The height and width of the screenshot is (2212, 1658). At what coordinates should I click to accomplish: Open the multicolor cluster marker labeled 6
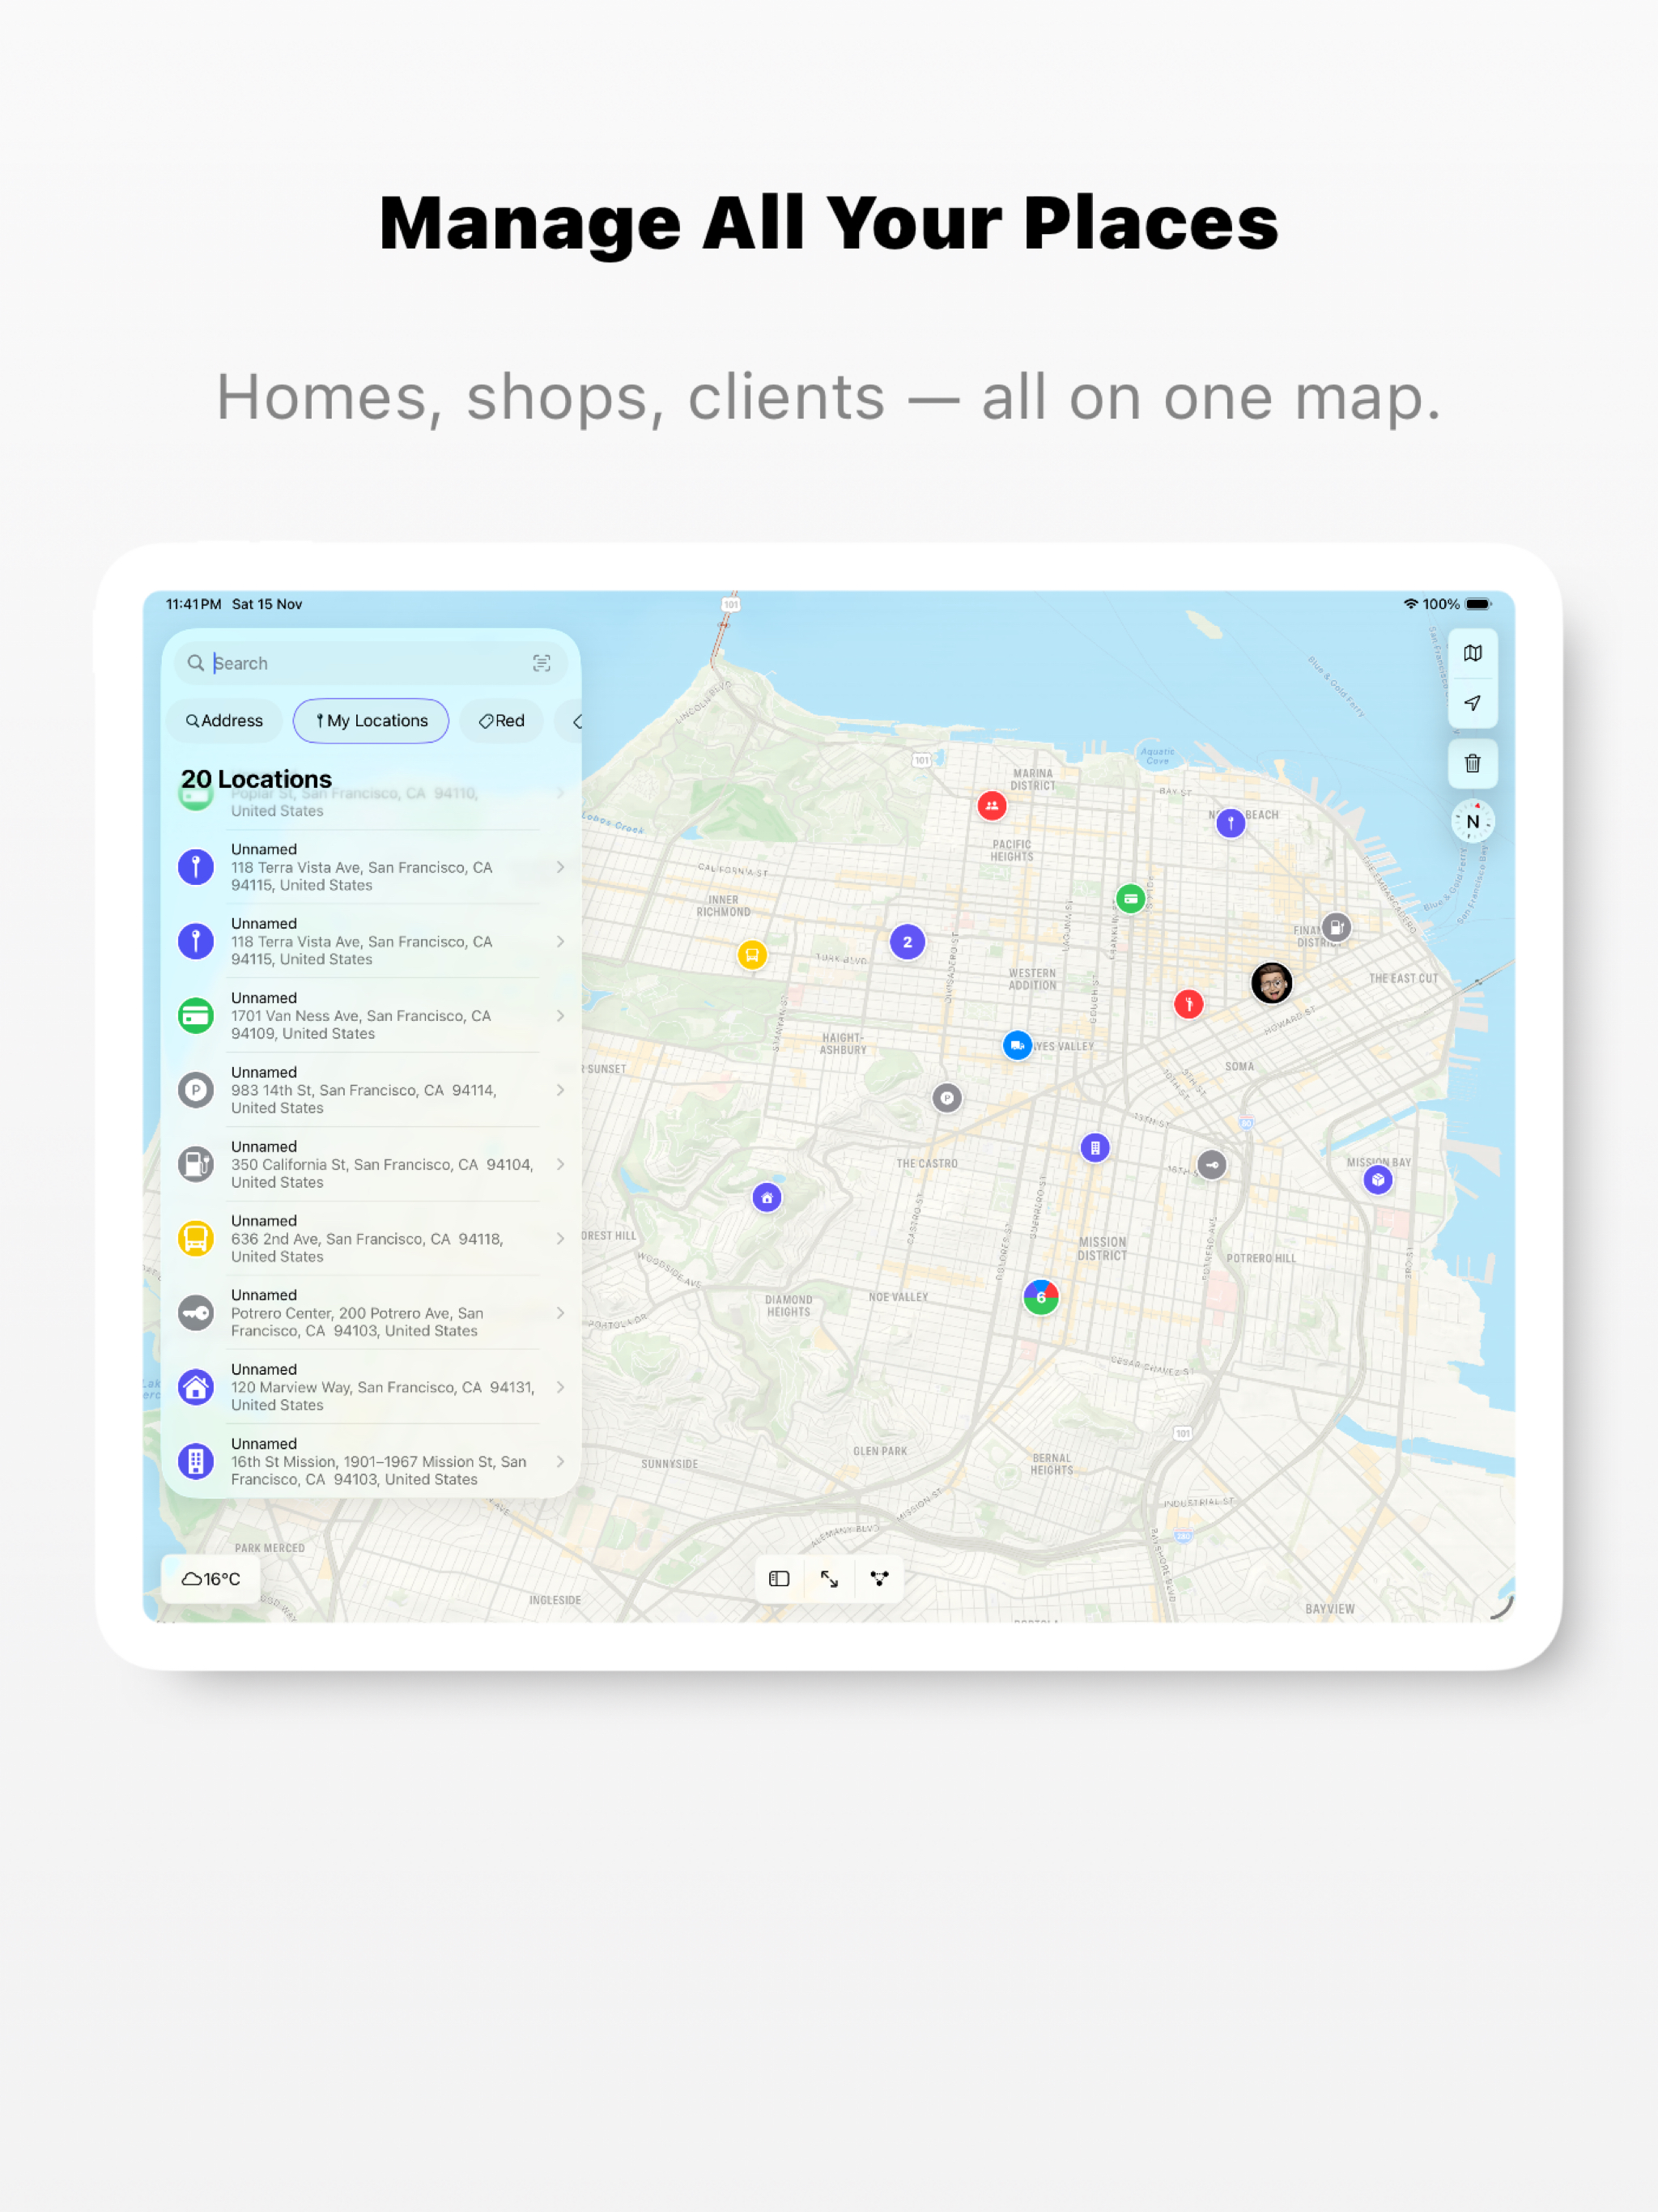pos(1041,1298)
